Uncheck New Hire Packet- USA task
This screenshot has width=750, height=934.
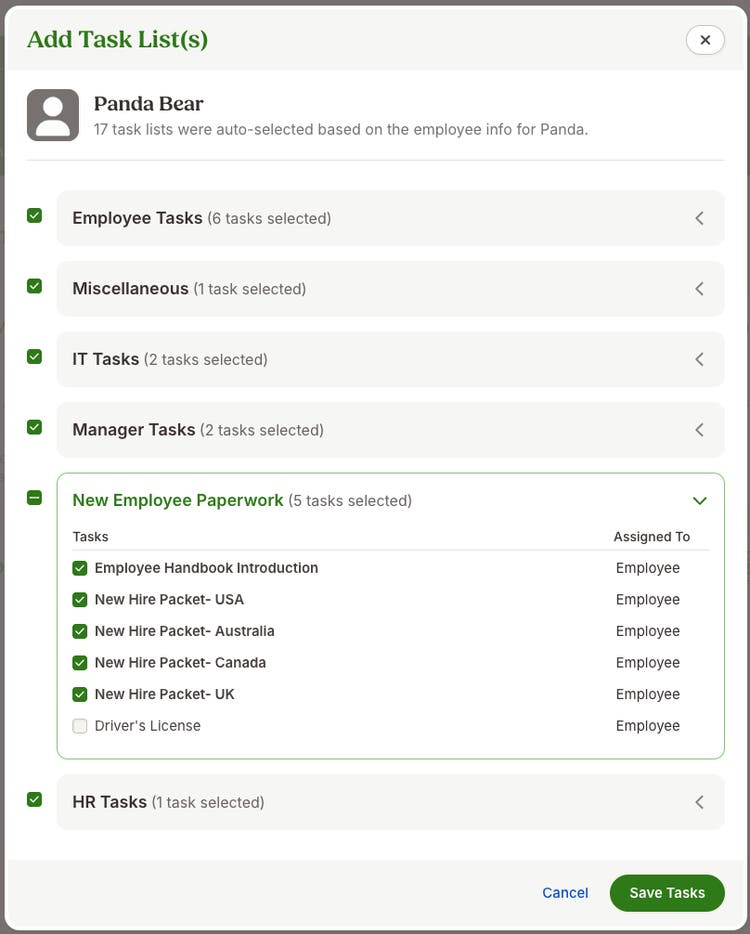tap(80, 600)
